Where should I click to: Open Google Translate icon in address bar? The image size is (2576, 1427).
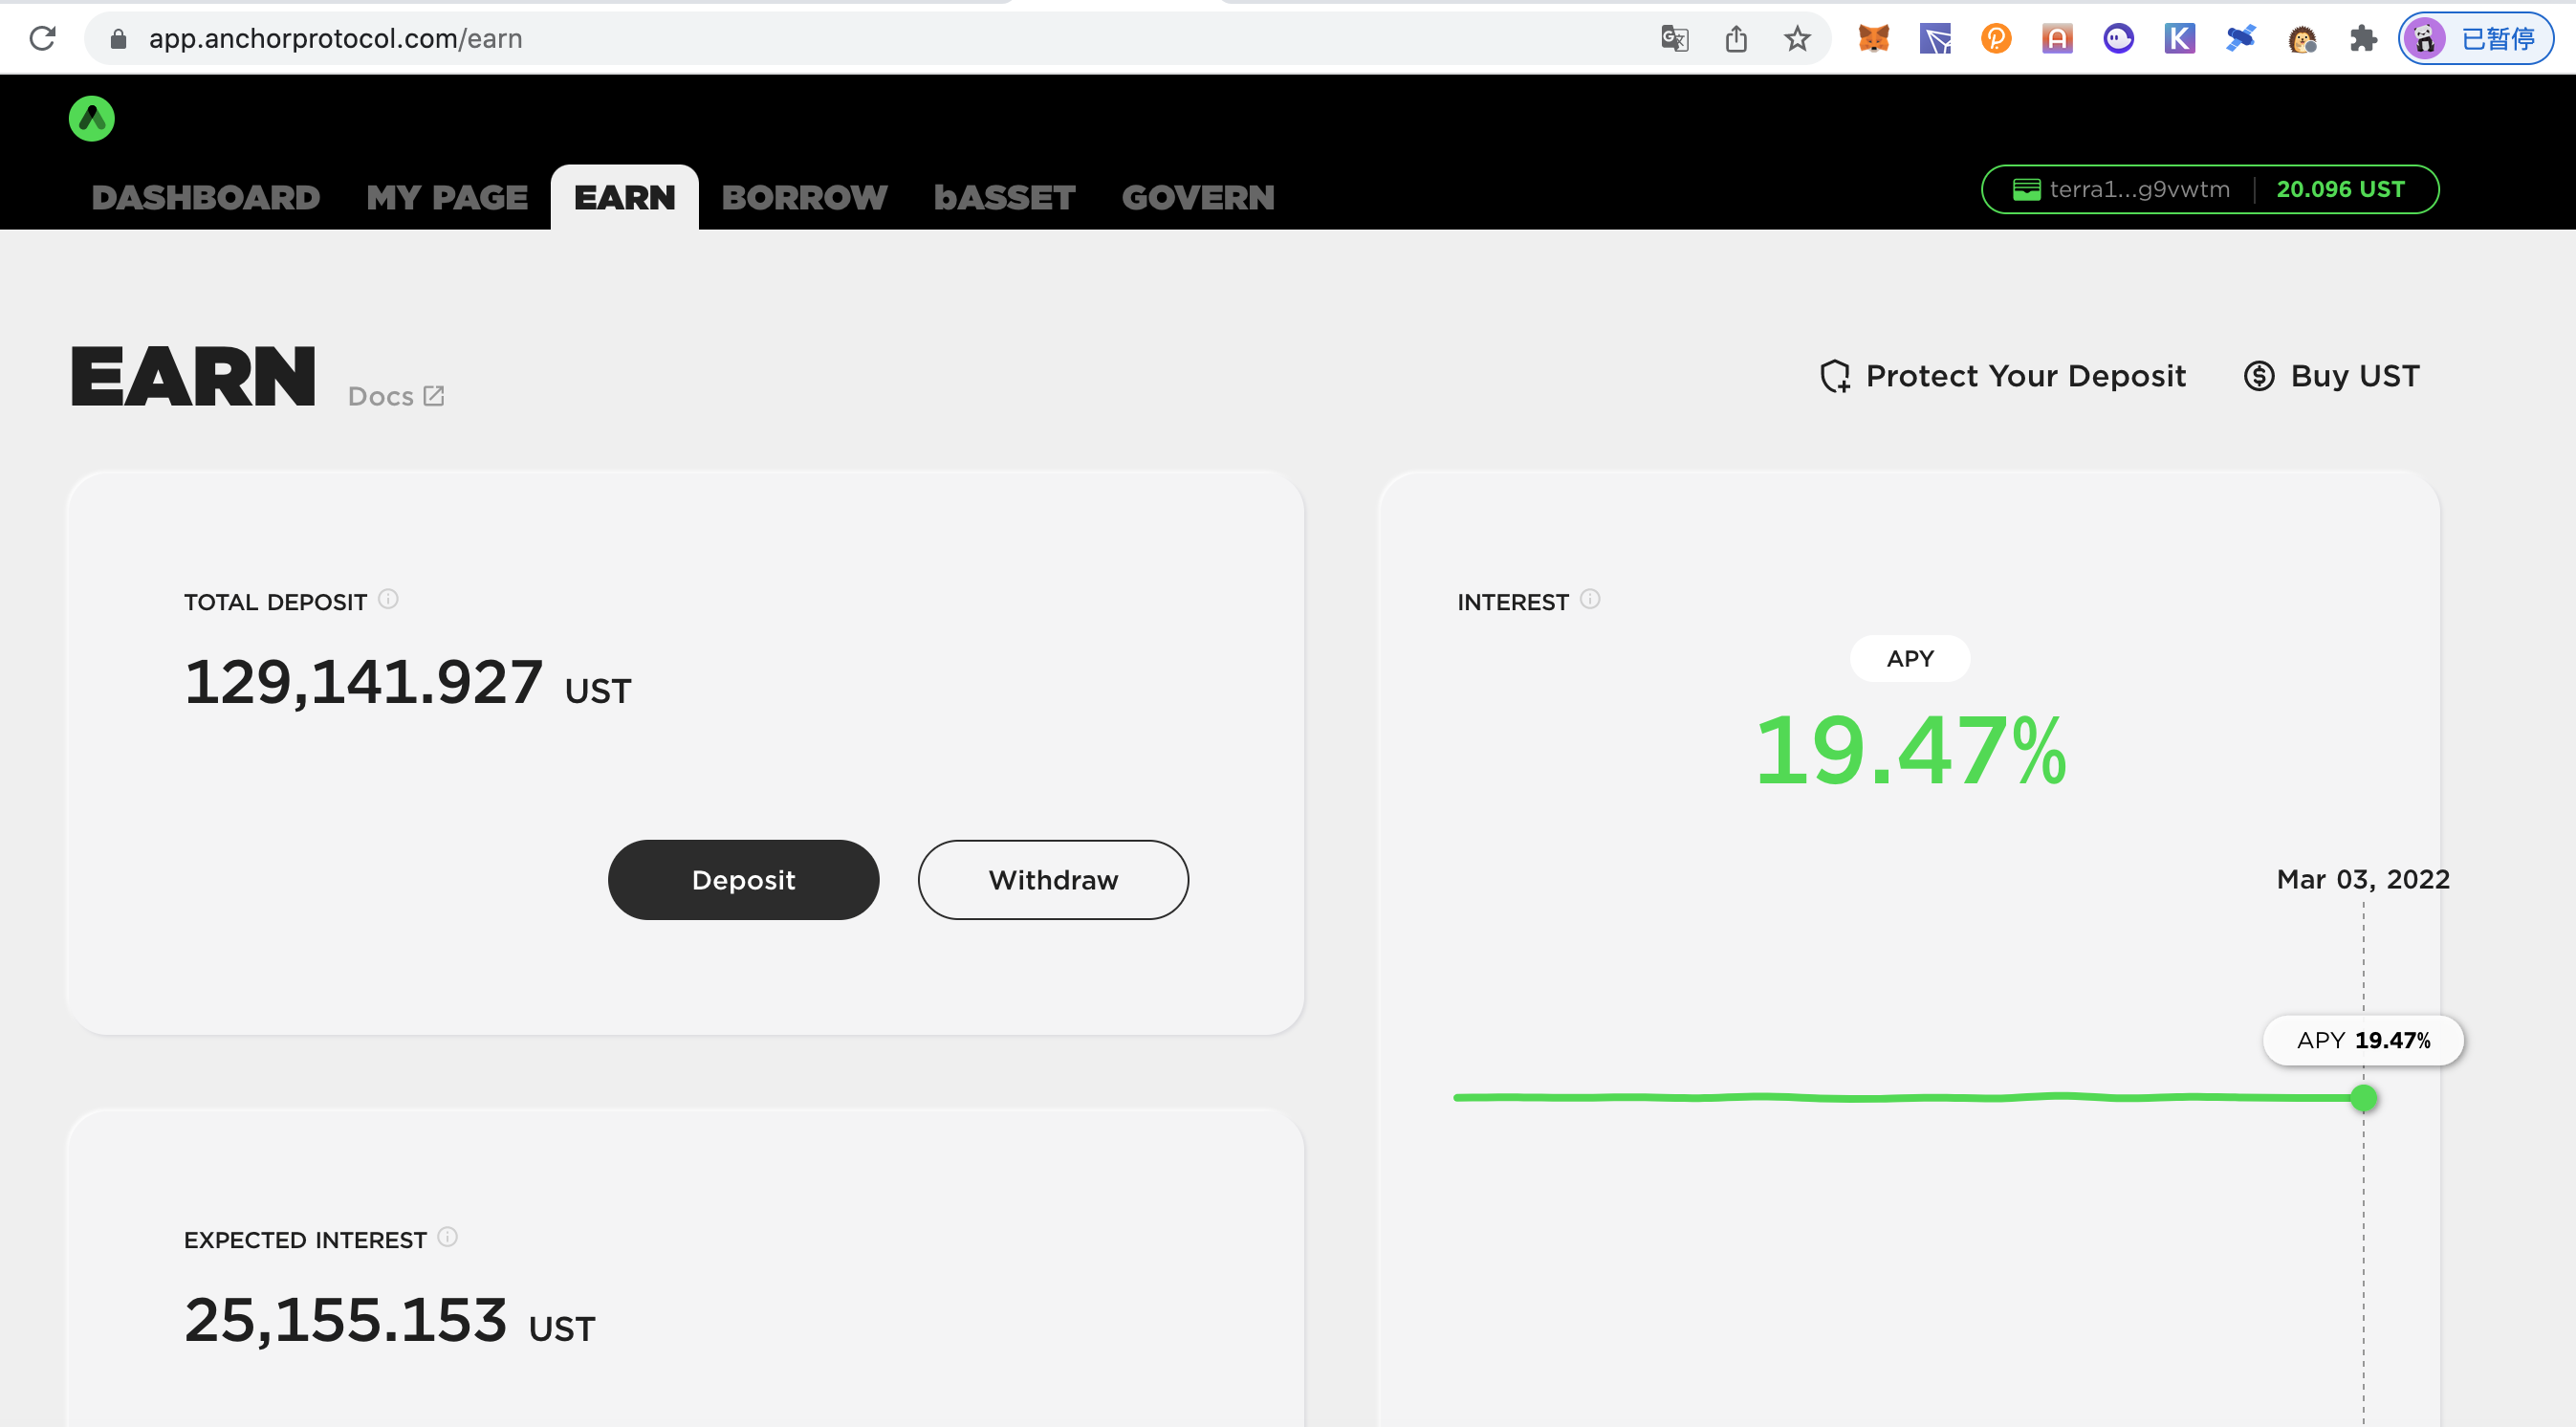pyautogui.click(x=1675, y=38)
